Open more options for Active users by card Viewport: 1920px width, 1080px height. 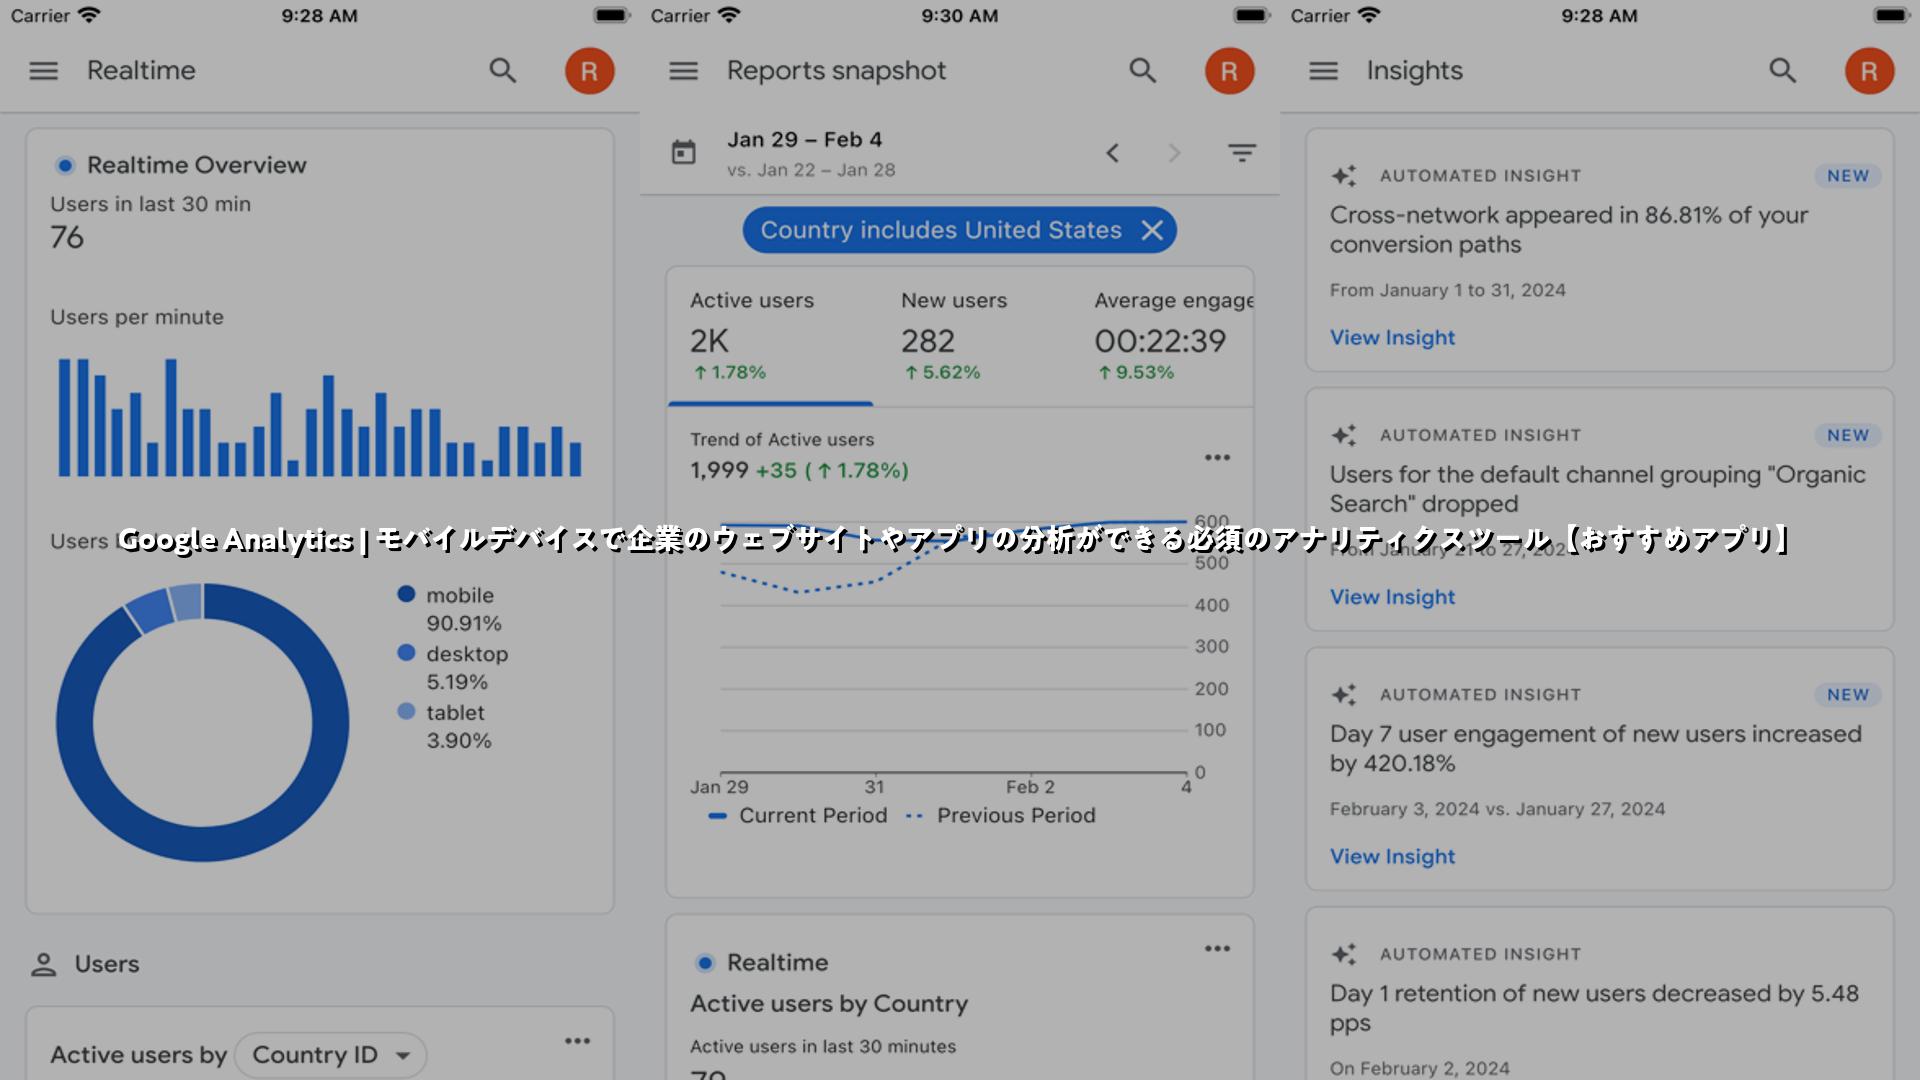577,1041
